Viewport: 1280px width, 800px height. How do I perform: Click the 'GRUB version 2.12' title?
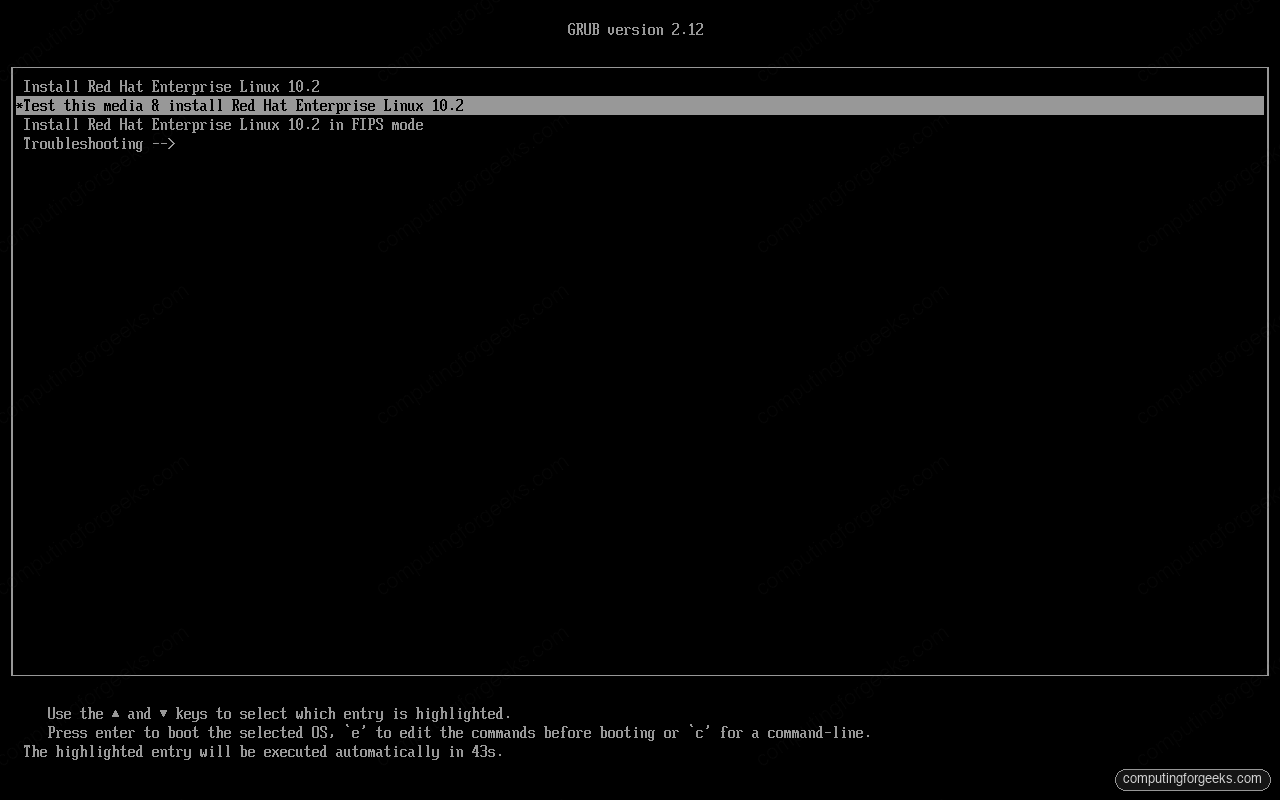(636, 30)
